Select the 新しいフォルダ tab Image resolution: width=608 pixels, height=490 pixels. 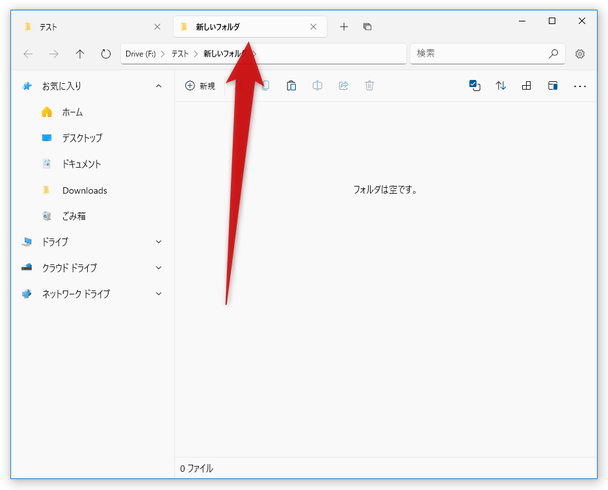pos(250,27)
